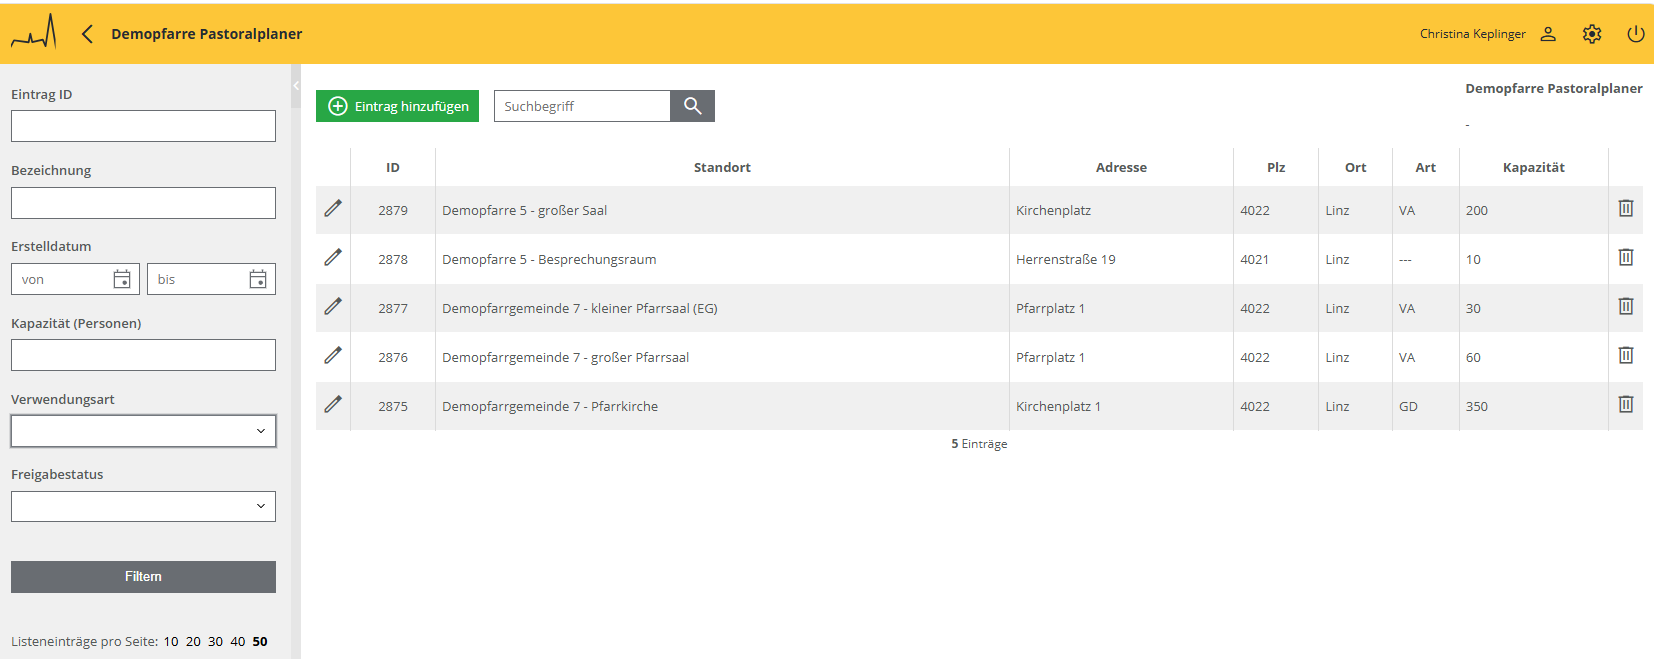Show 40 list entries per page
Viewport: 1654px width, 659px height.
point(237,642)
